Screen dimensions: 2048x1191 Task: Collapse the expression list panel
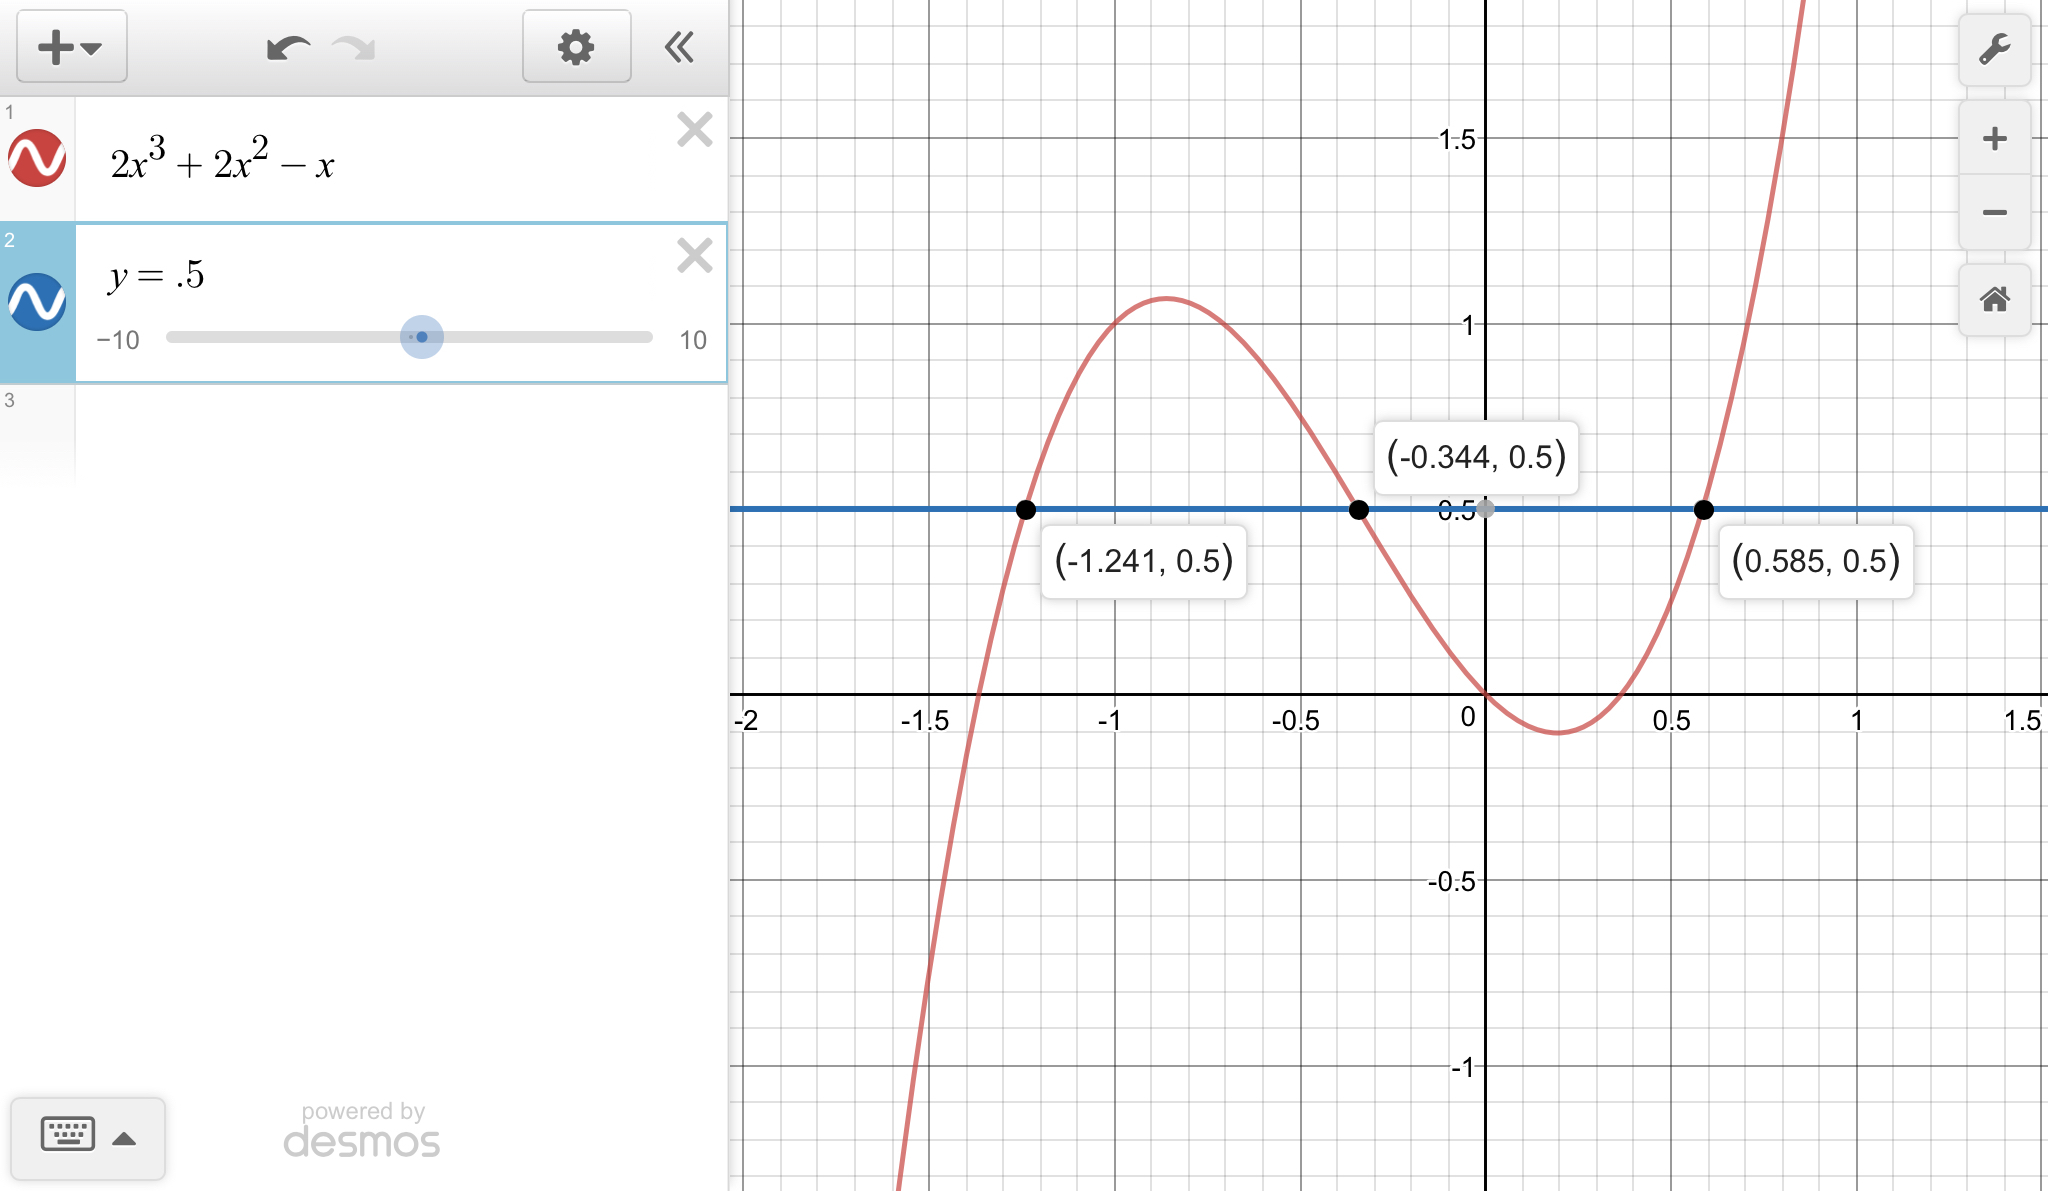680,47
